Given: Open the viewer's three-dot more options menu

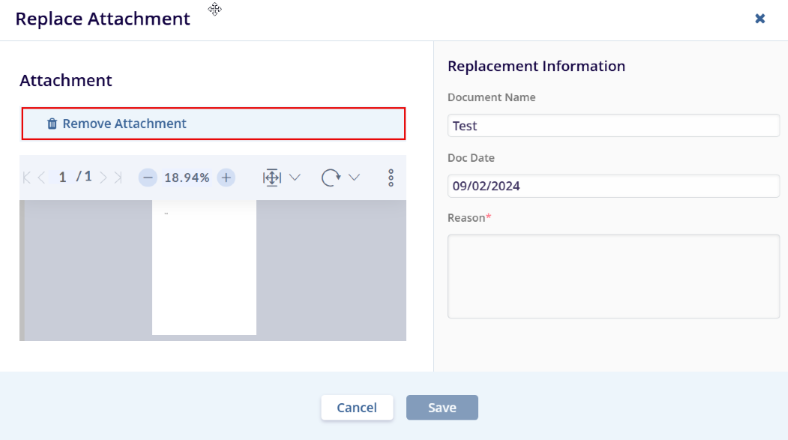Looking at the screenshot, I should point(391,177).
